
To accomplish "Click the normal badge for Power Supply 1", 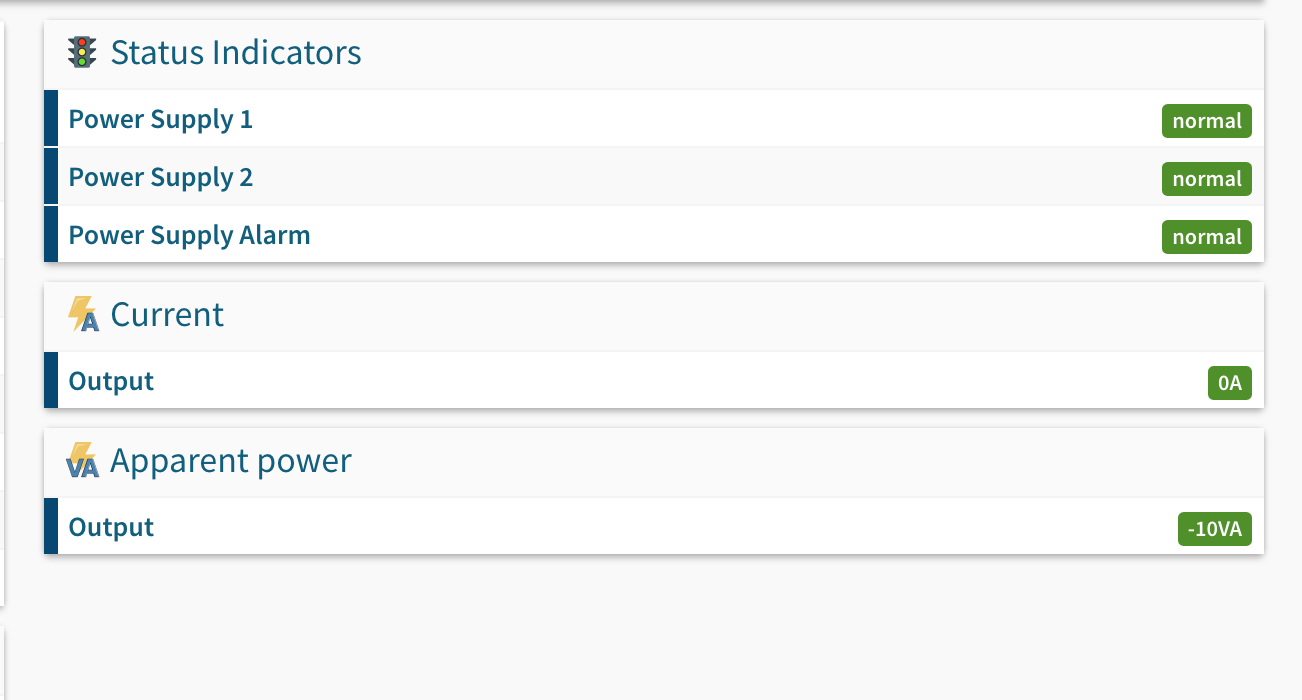I will [1207, 121].
